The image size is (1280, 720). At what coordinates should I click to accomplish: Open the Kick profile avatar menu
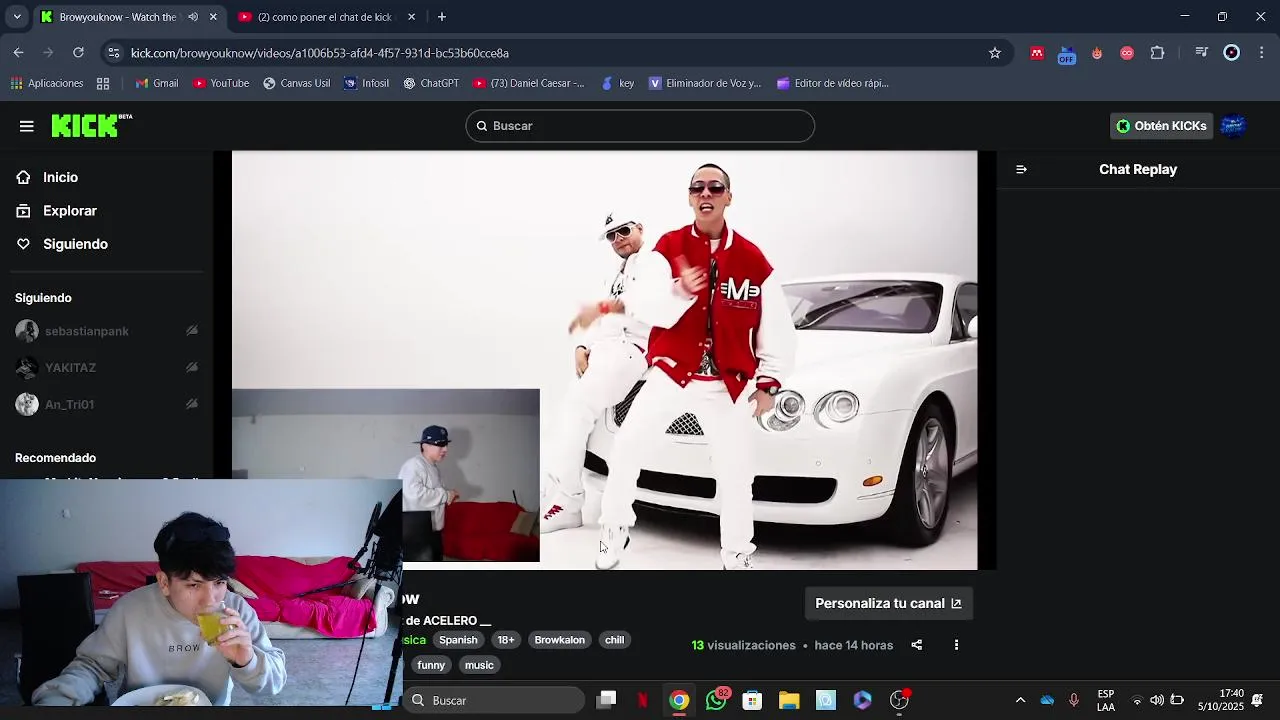click(x=1233, y=126)
